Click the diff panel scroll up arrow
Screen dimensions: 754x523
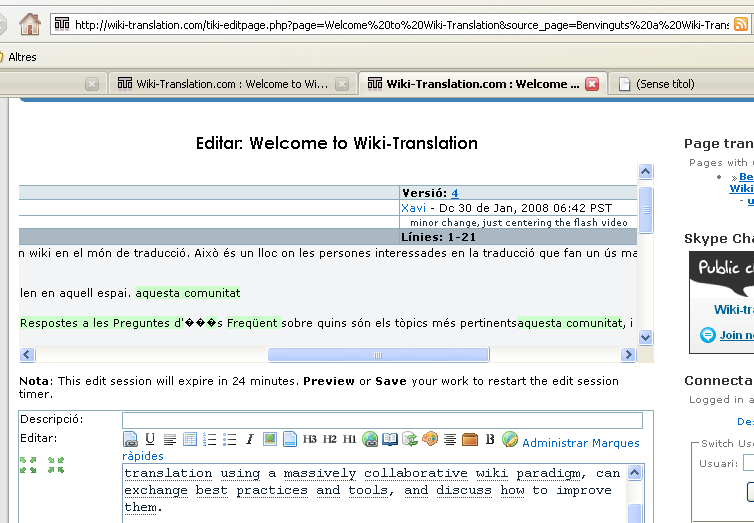[x=645, y=171]
